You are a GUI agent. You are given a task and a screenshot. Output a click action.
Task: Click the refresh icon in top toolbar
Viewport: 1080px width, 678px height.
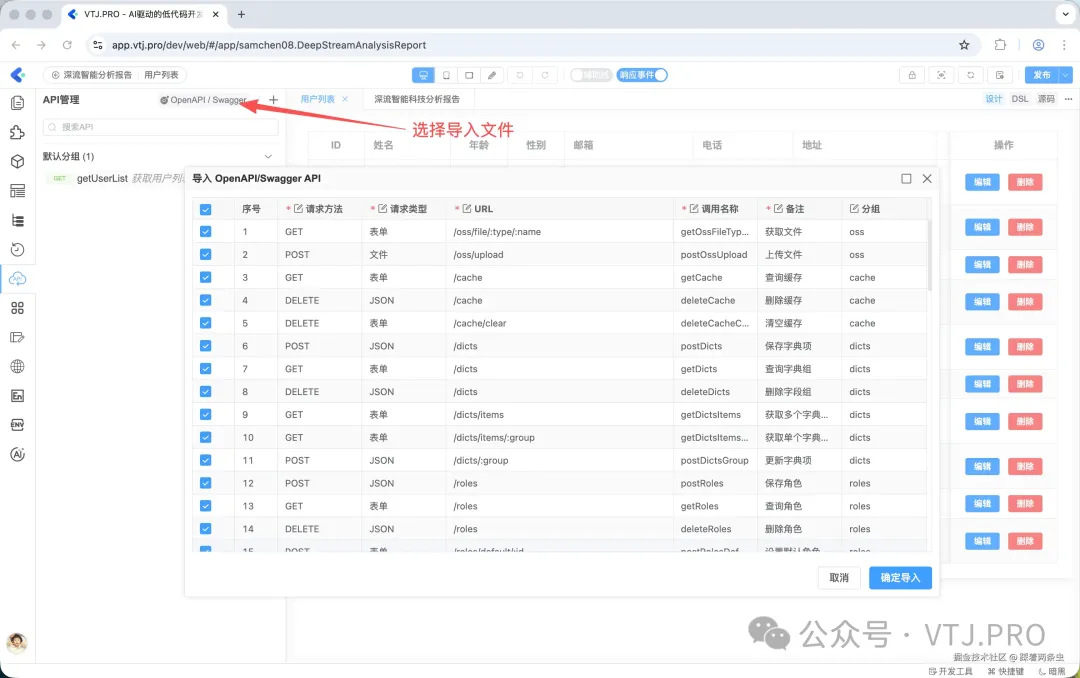coord(970,75)
